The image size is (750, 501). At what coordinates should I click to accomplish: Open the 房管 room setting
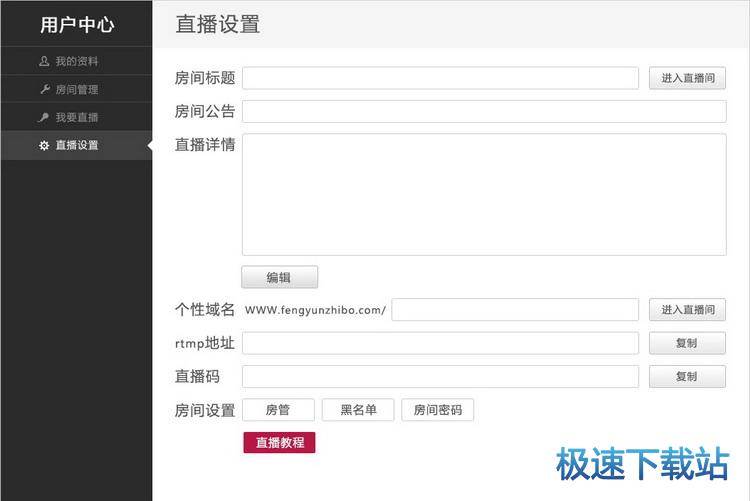[x=278, y=410]
